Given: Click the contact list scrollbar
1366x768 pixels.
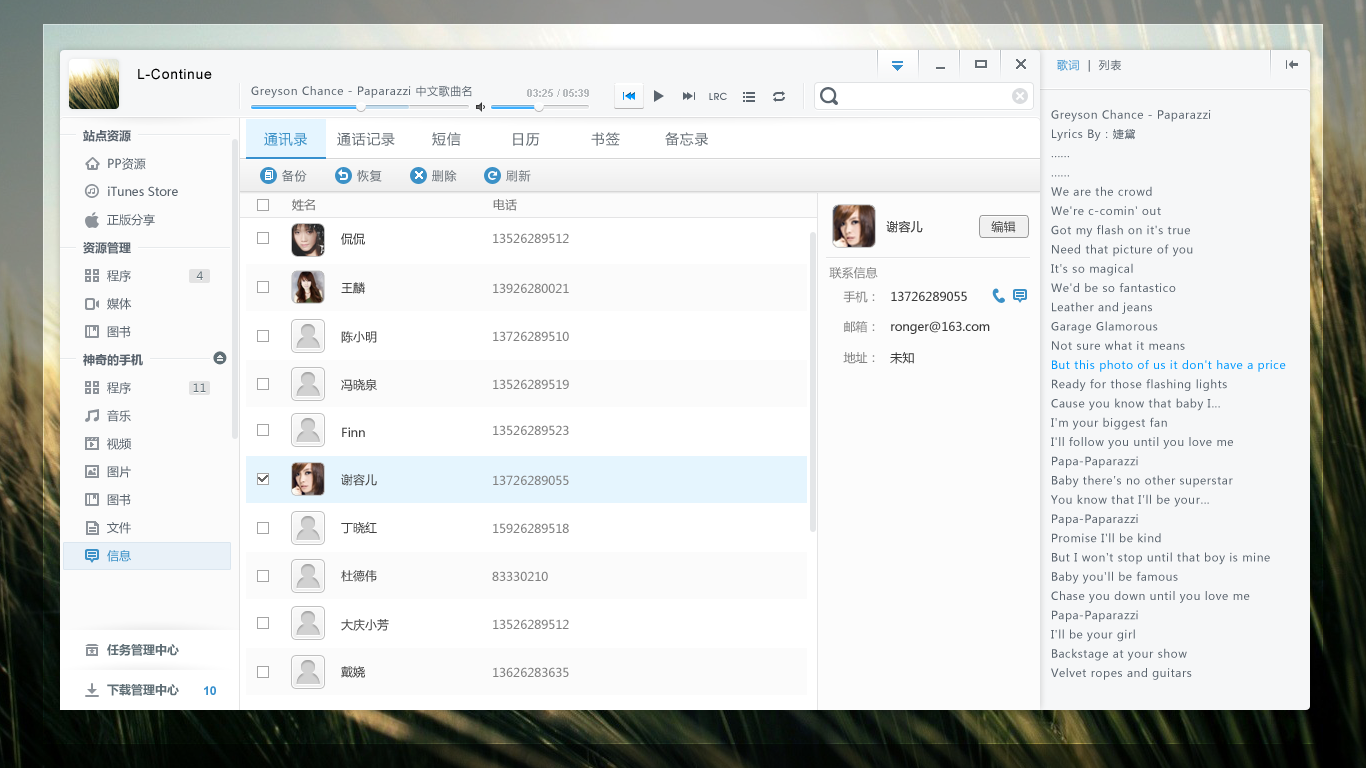Looking at the screenshot, I should 813,381.
